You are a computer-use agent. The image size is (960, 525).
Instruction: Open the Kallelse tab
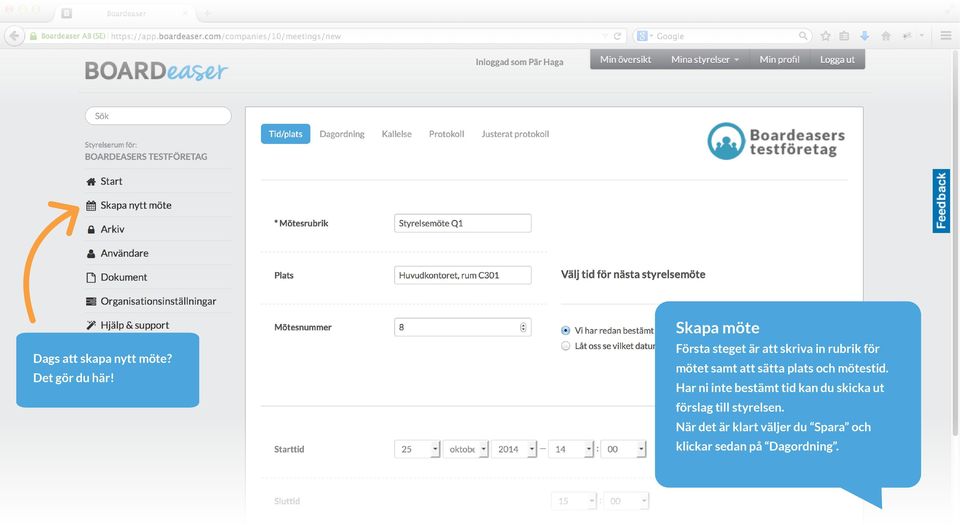pos(397,134)
